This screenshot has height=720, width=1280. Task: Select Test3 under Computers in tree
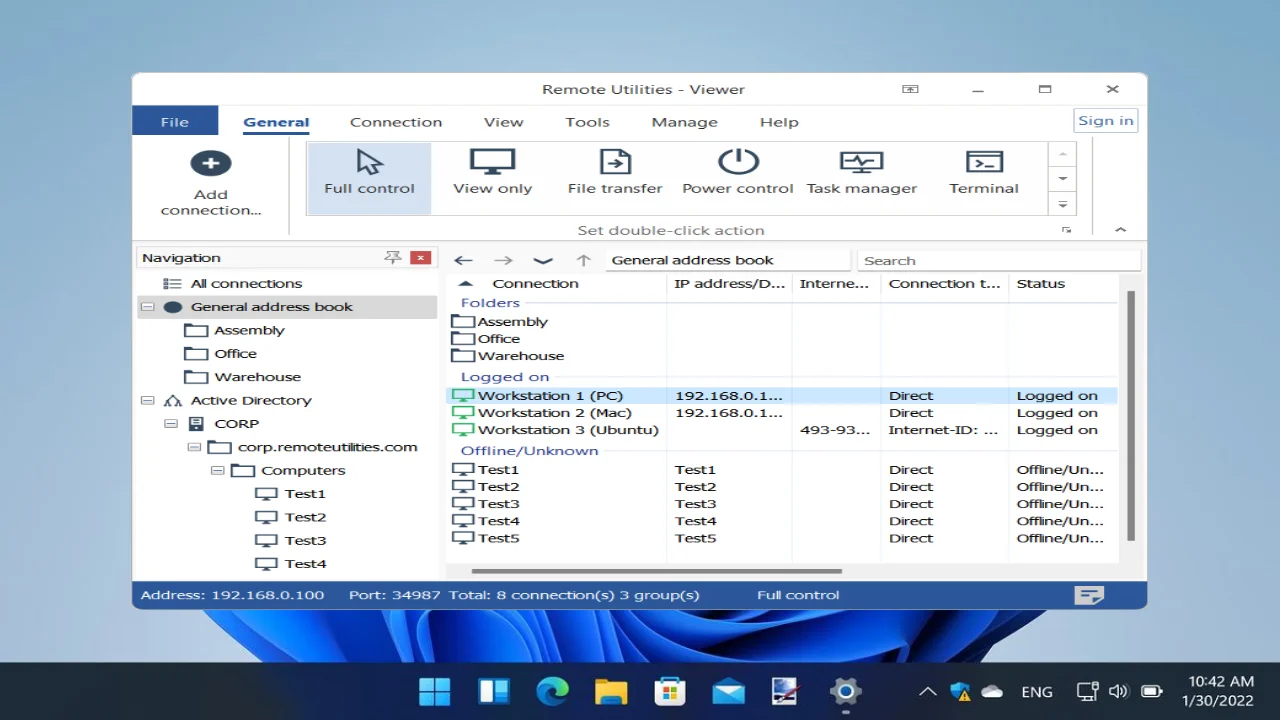coord(291,541)
